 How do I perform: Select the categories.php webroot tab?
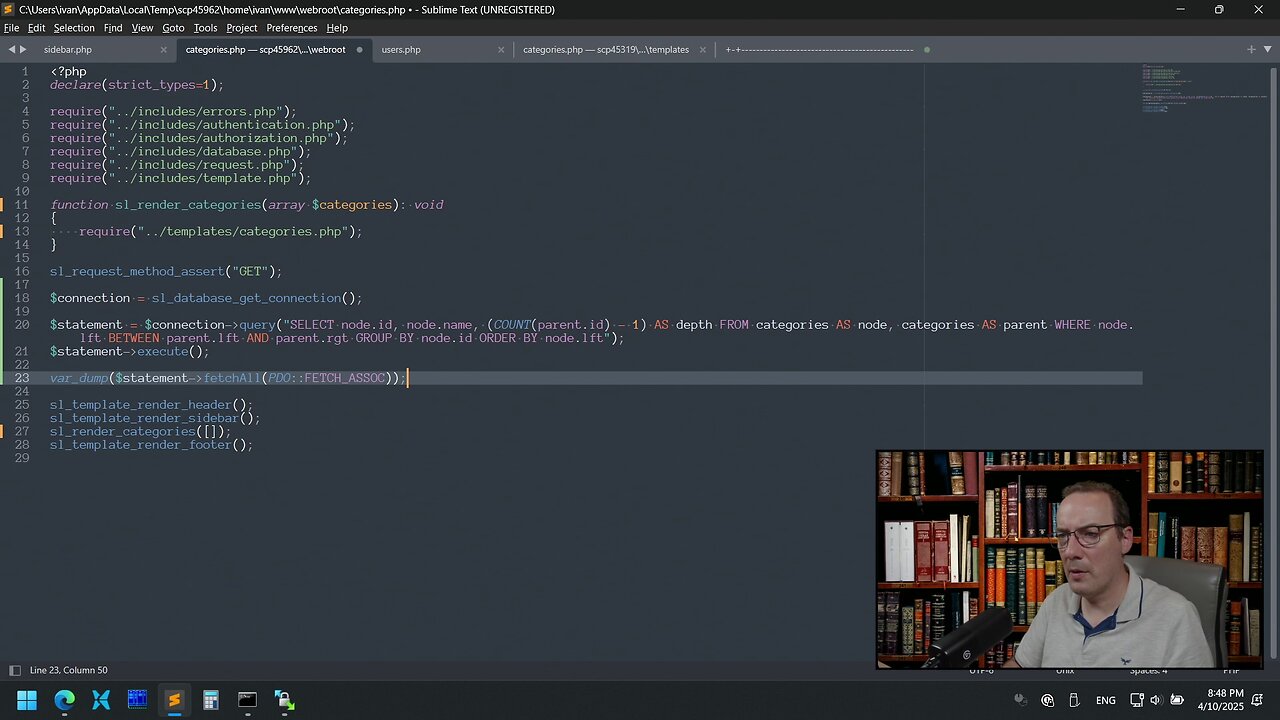[265, 50]
